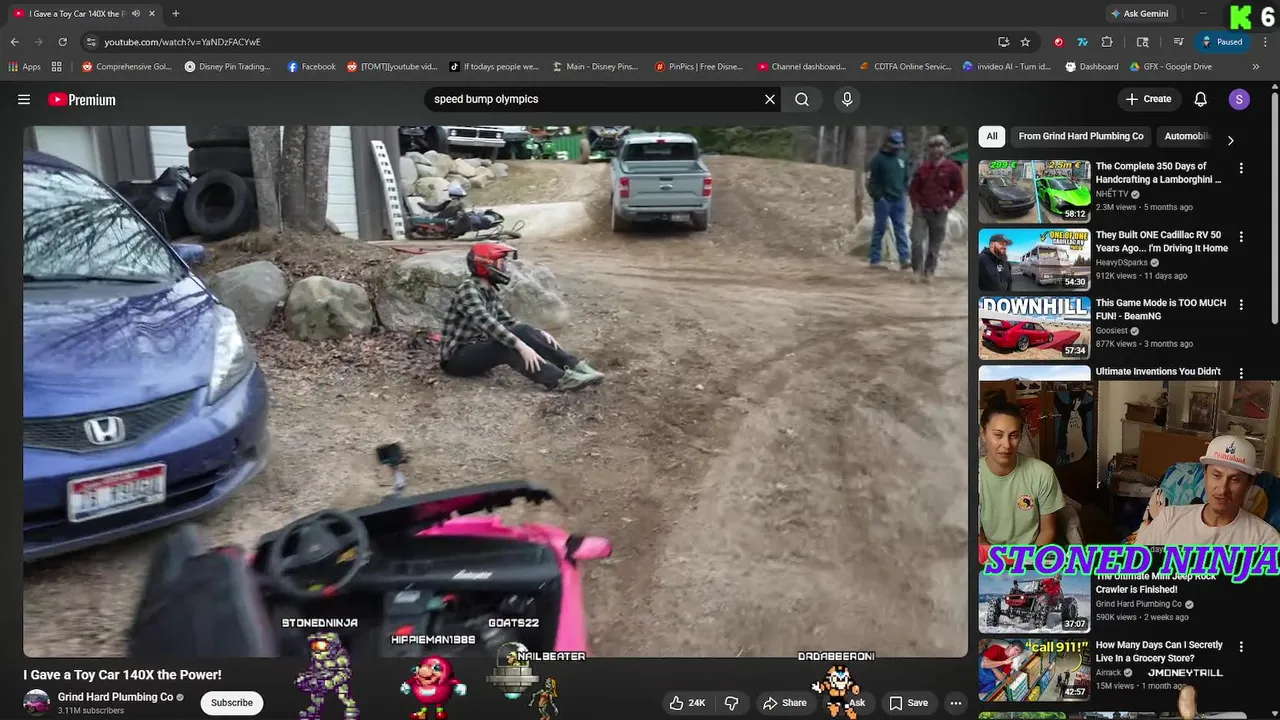Open more actions under the video
The height and width of the screenshot is (720, 1280).
pyautogui.click(x=955, y=703)
